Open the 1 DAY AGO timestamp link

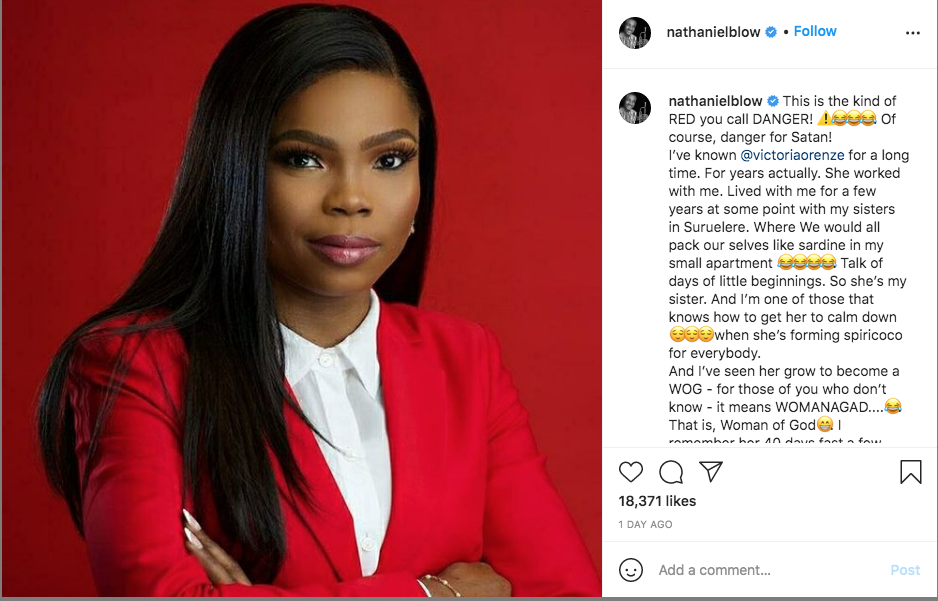click(x=645, y=524)
